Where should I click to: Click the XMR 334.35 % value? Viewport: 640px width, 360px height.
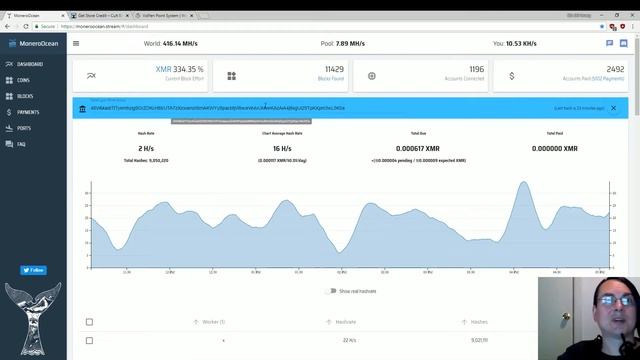[x=180, y=69]
